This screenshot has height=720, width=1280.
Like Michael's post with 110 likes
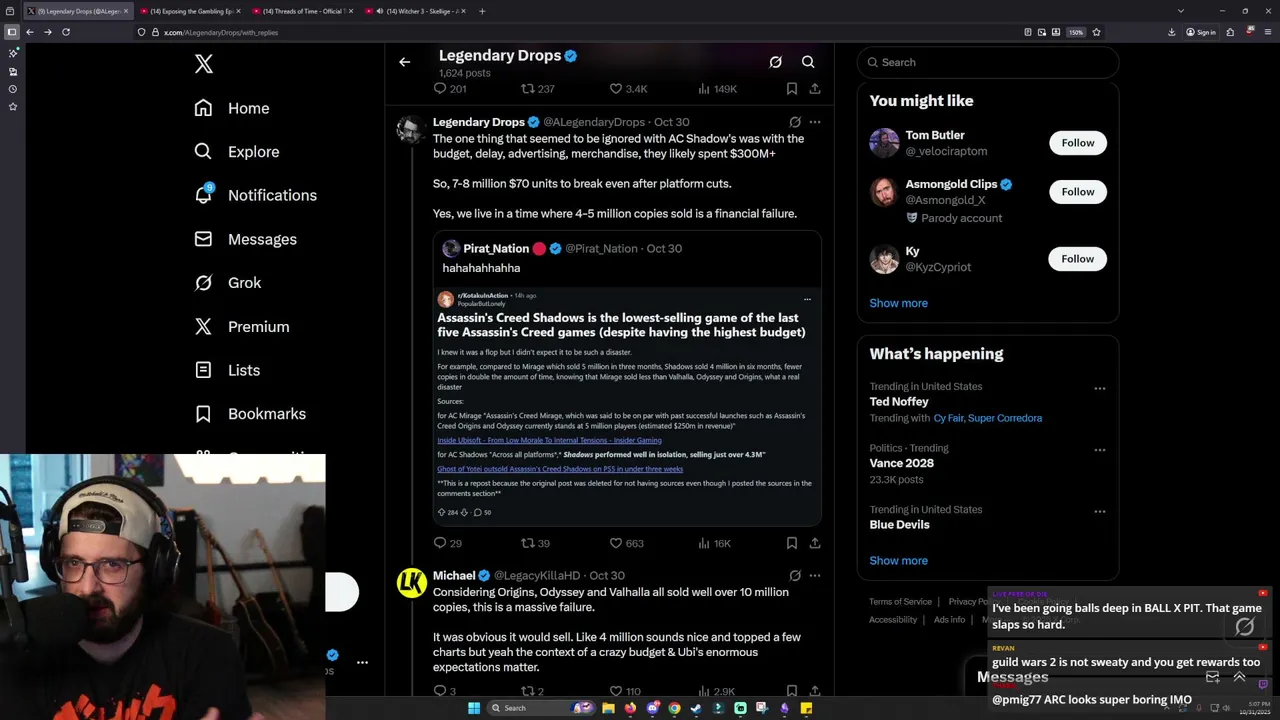tap(616, 691)
